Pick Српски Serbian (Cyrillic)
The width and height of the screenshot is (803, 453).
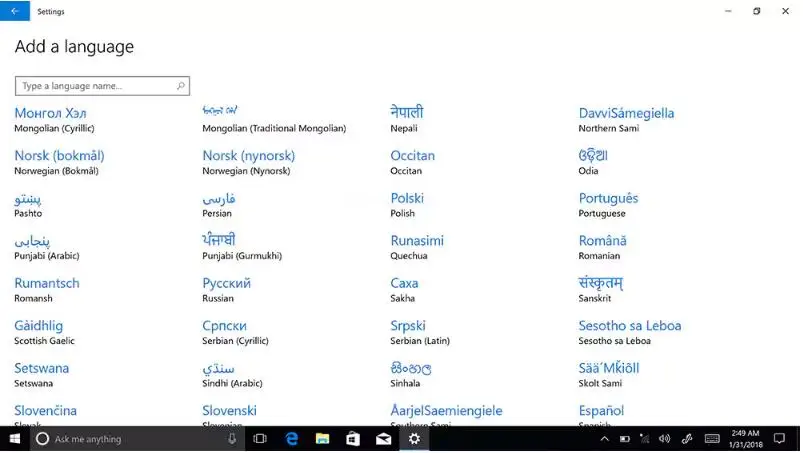pyautogui.click(x=236, y=332)
